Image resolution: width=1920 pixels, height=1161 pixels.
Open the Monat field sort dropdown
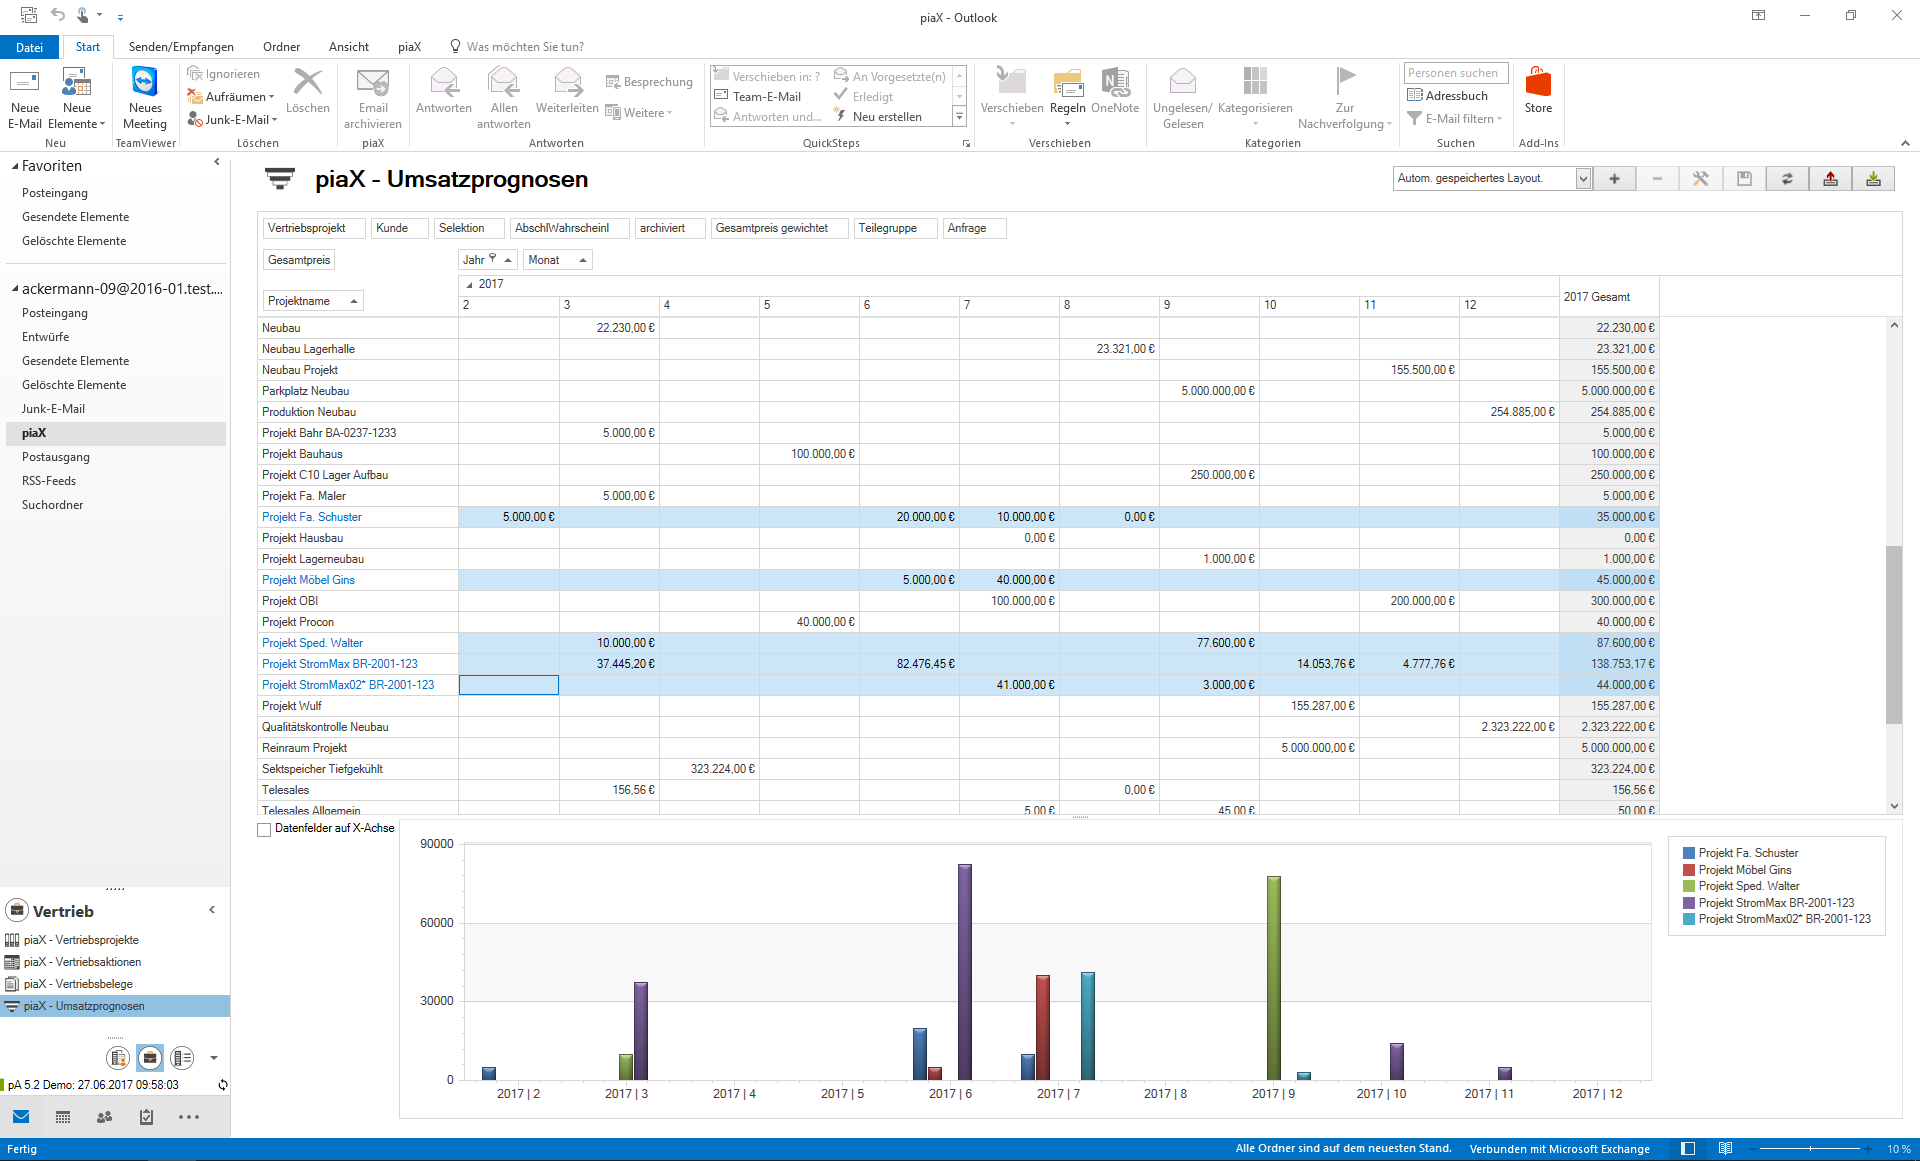click(x=583, y=260)
